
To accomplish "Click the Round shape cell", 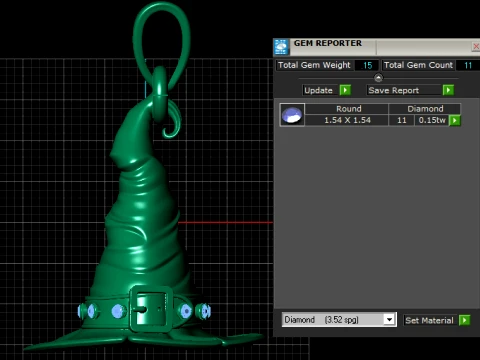I will pos(347,109).
